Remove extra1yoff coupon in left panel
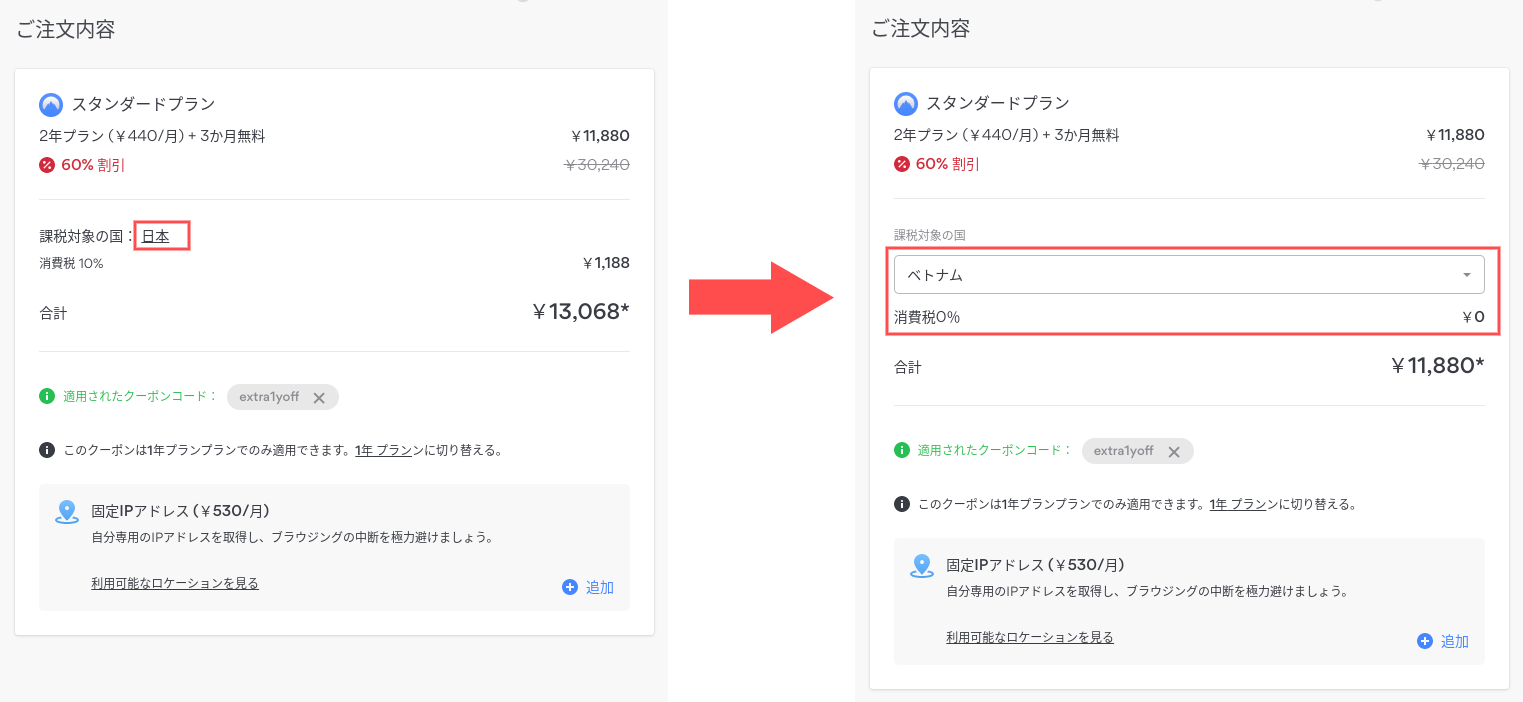This screenshot has height=702, width=1523. [319, 397]
